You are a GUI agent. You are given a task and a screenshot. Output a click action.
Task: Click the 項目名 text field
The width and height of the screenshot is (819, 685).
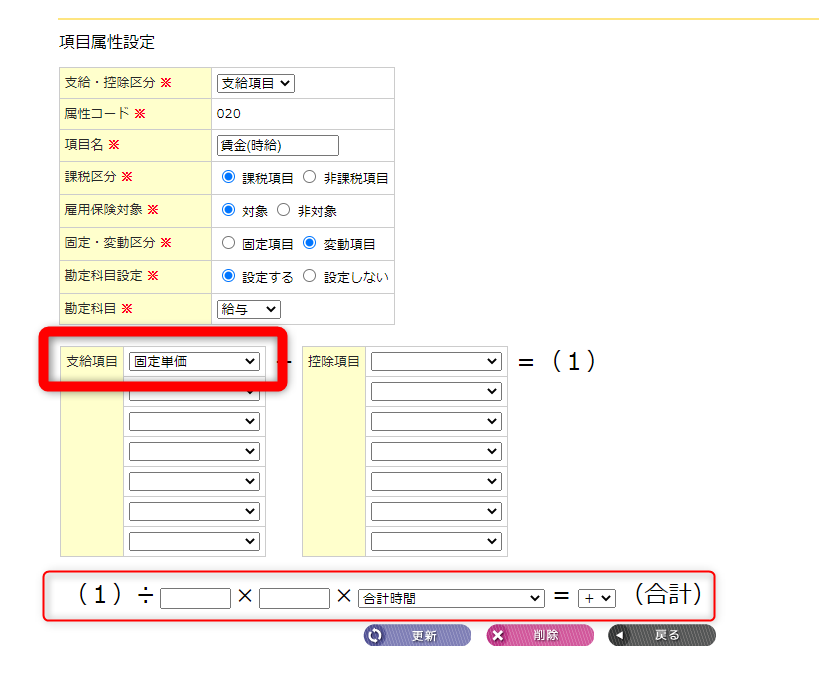pos(278,145)
